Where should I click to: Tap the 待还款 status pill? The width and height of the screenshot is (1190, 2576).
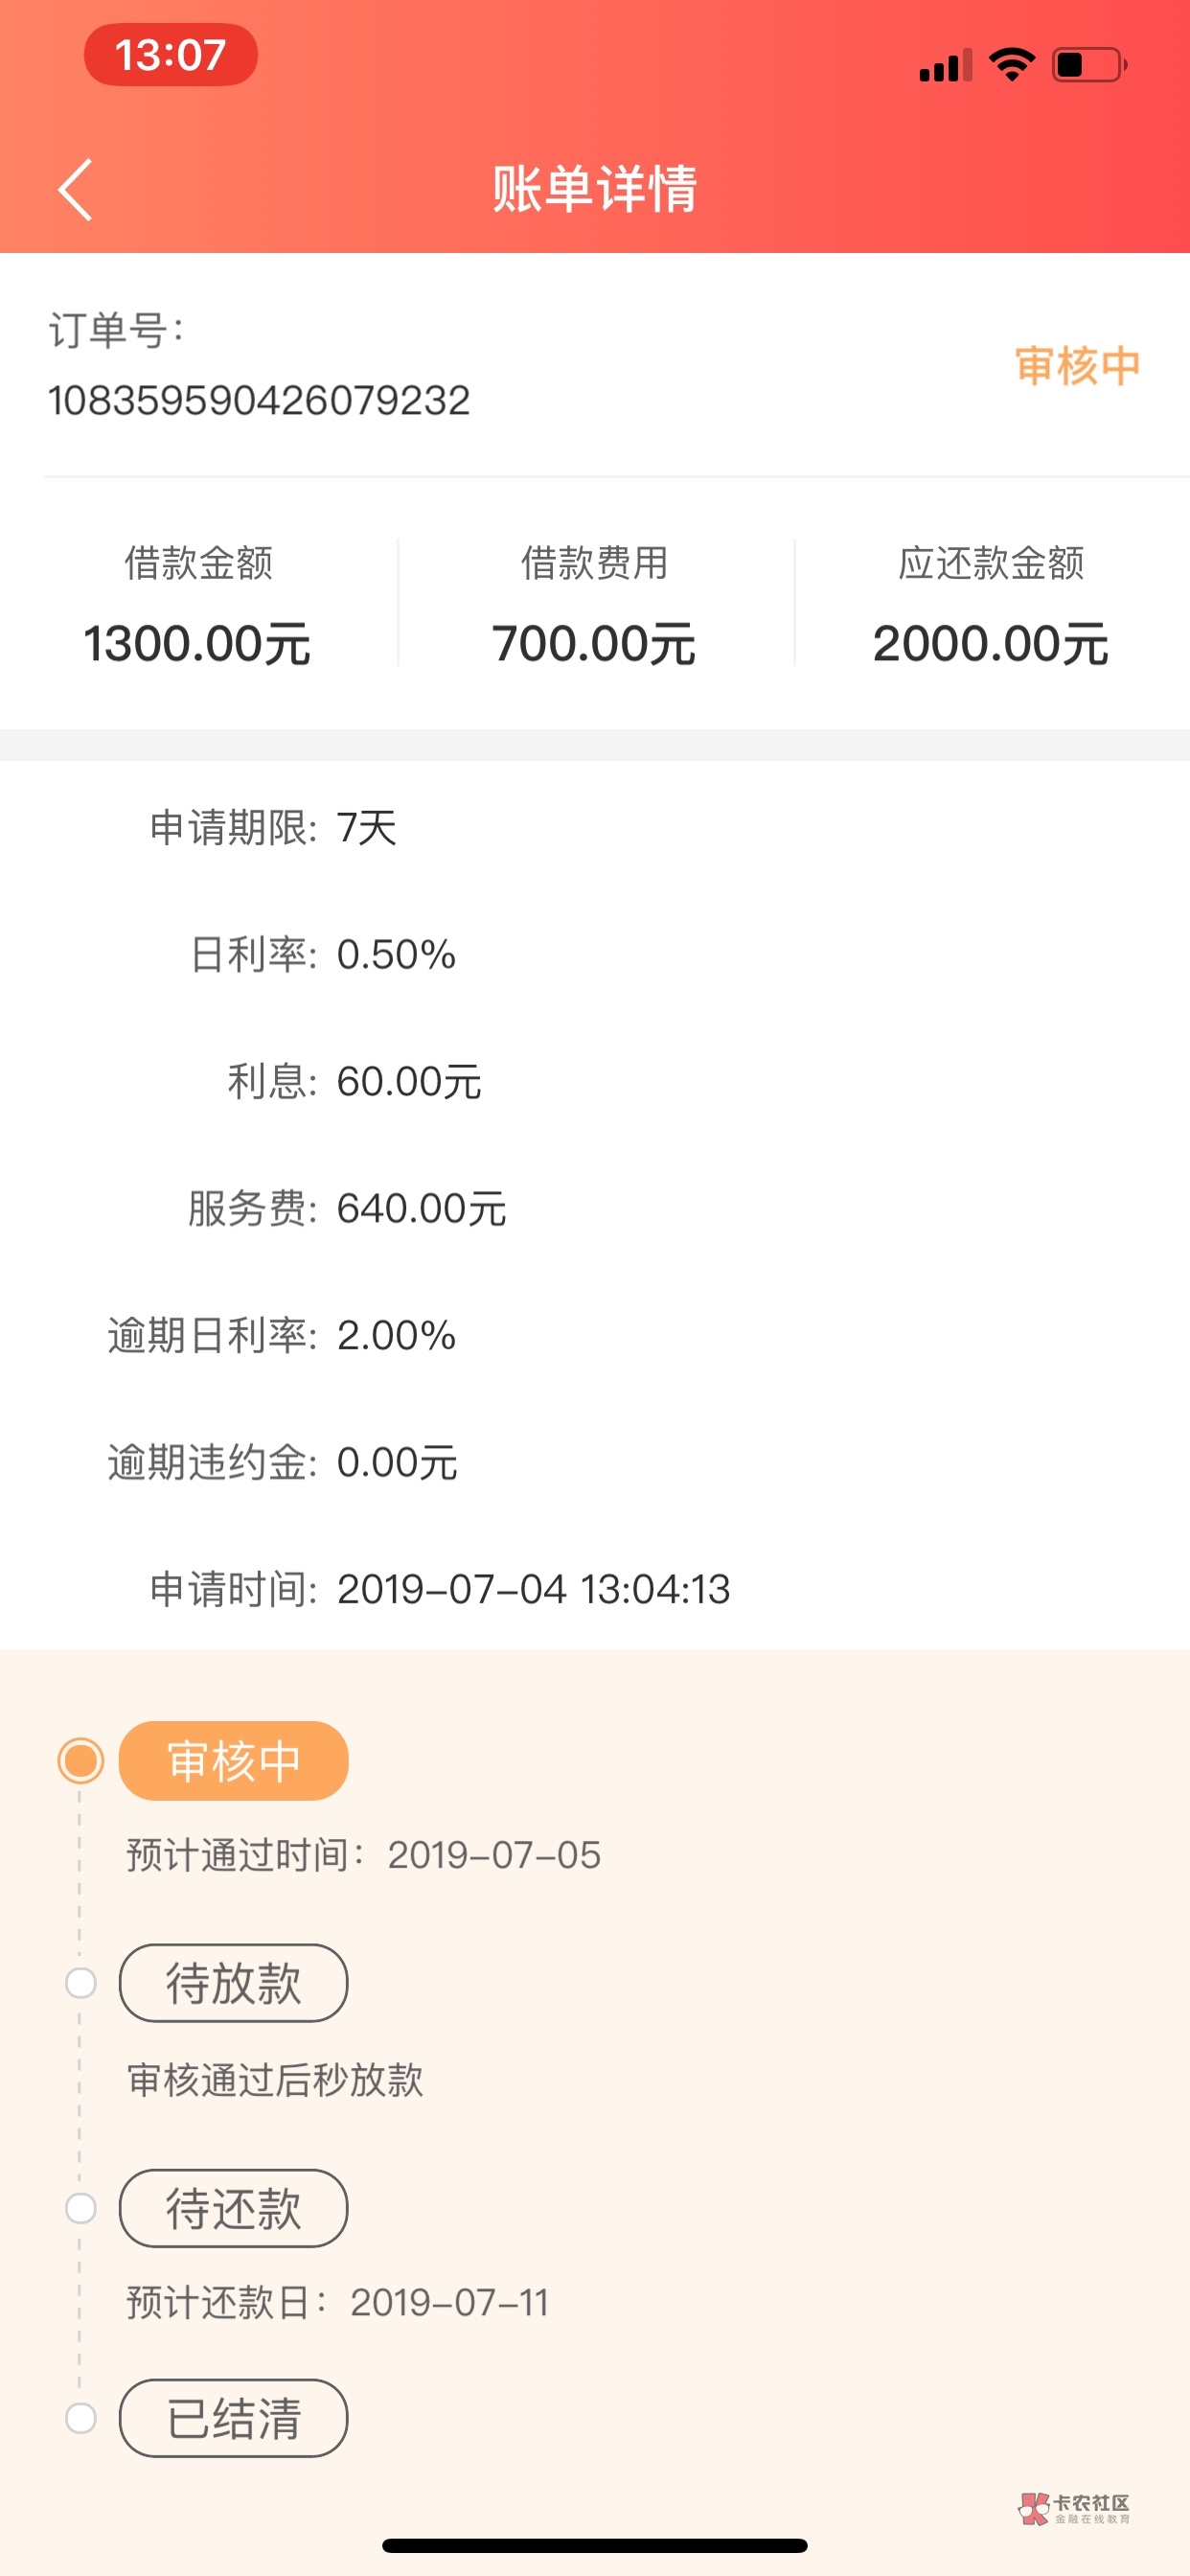coord(233,2208)
